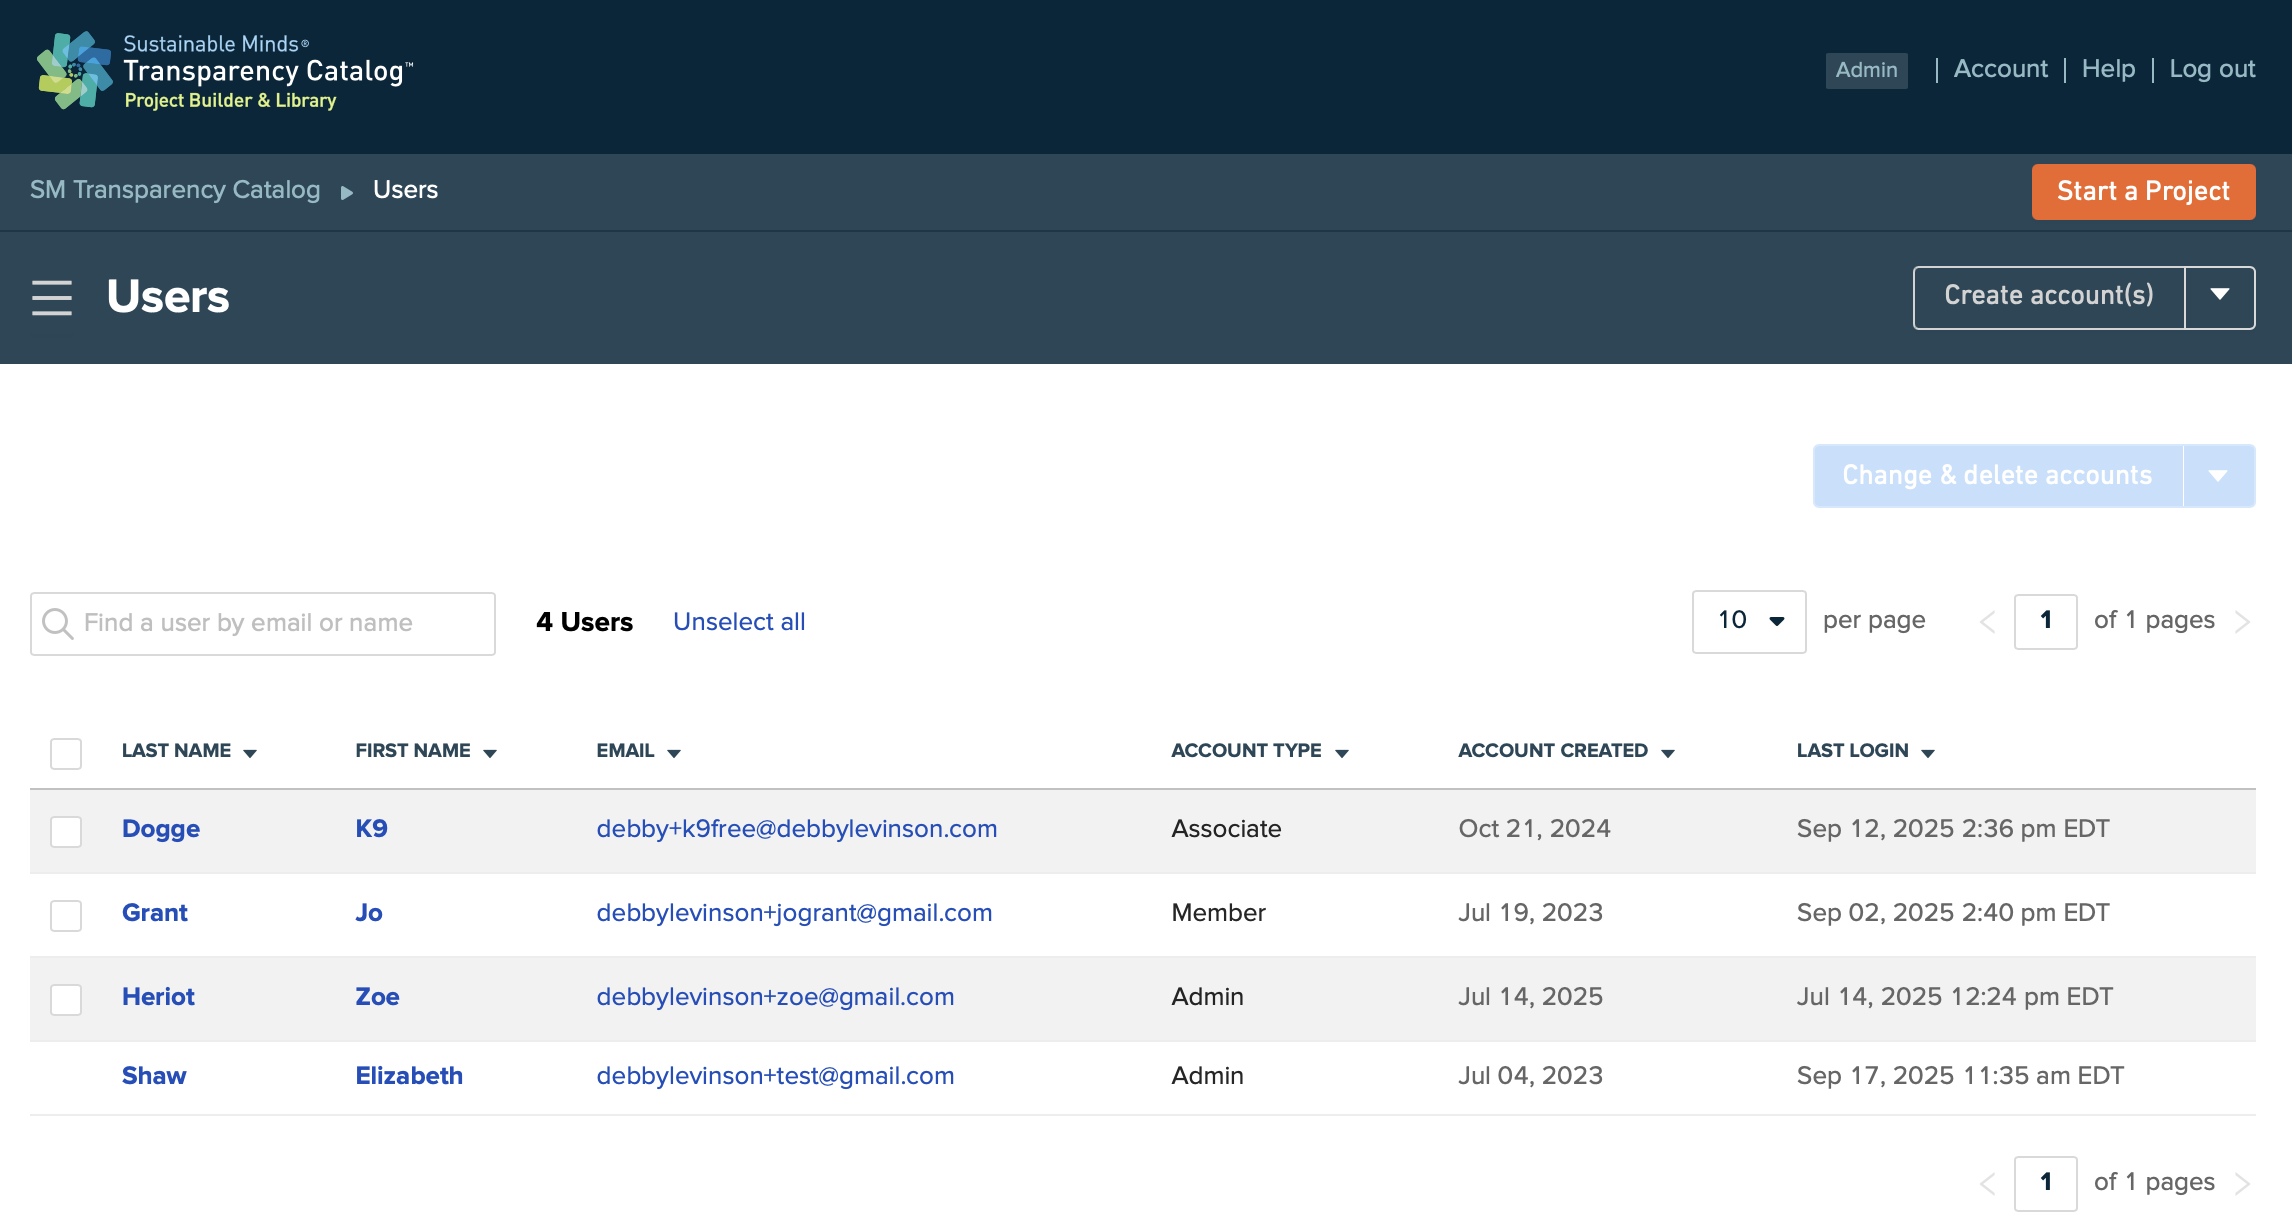2292x1226 pixels.
Task: Click Log out in header
Action: tap(2212, 69)
